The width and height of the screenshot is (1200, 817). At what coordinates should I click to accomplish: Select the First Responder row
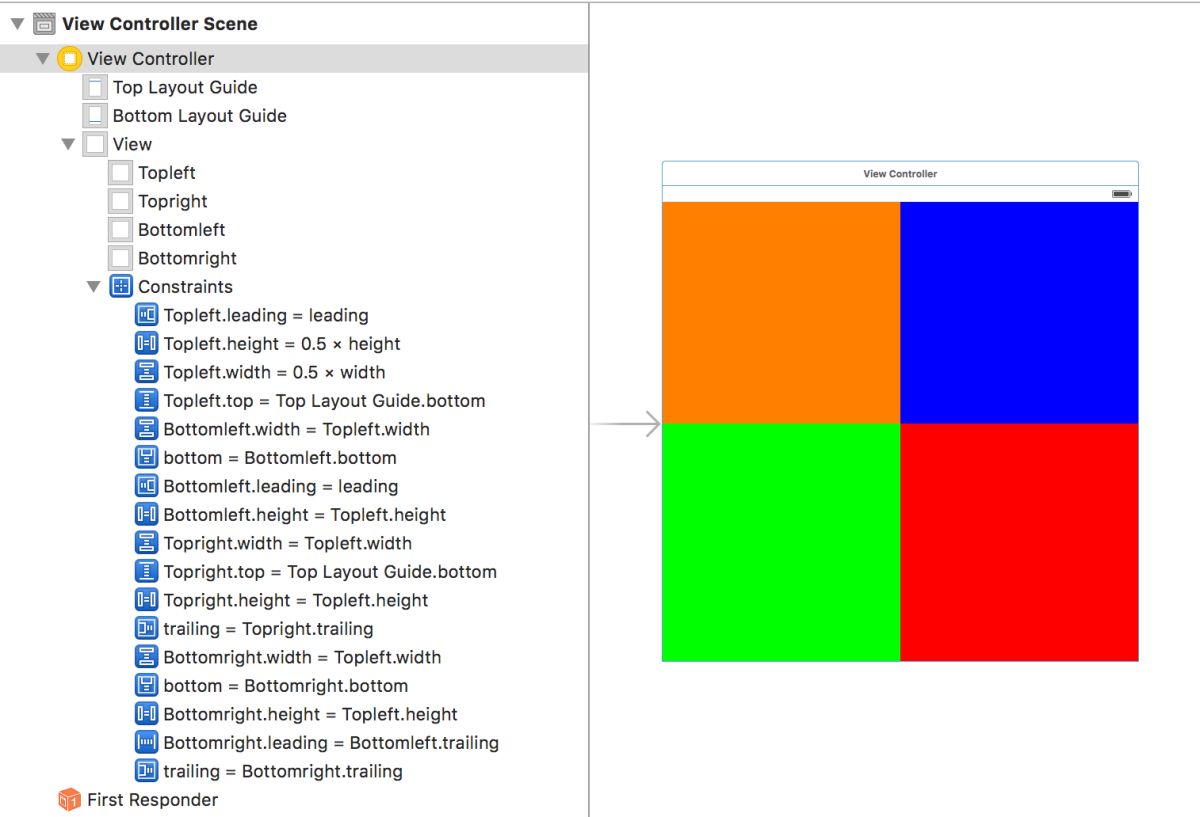[294, 800]
